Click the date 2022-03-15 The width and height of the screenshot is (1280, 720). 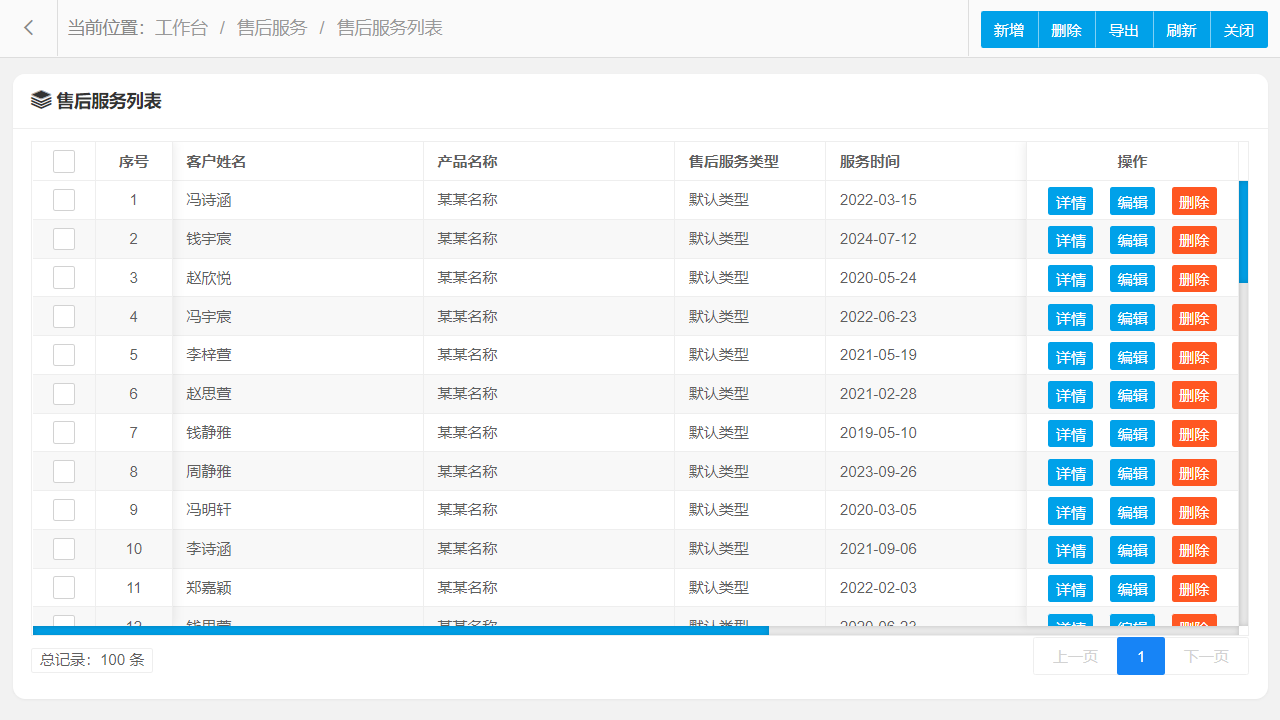coord(878,200)
